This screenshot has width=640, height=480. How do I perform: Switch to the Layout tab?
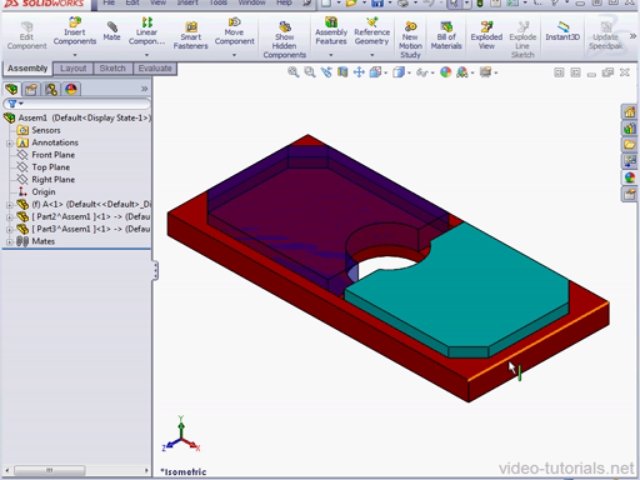coord(73,68)
